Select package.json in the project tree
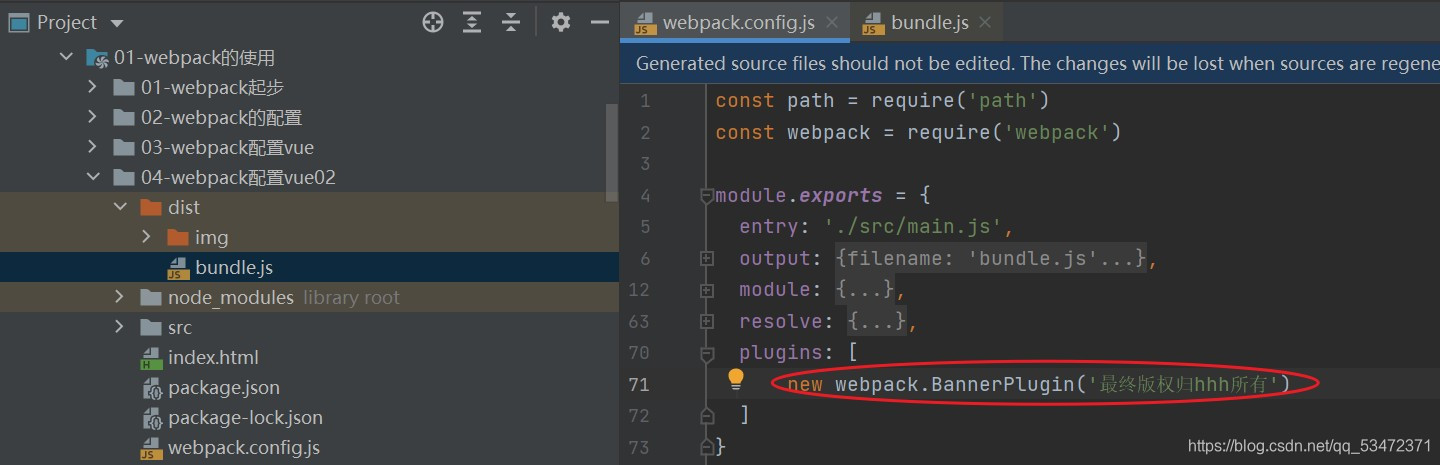This screenshot has width=1440, height=465. pyautogui.click(x=224, y=387)
